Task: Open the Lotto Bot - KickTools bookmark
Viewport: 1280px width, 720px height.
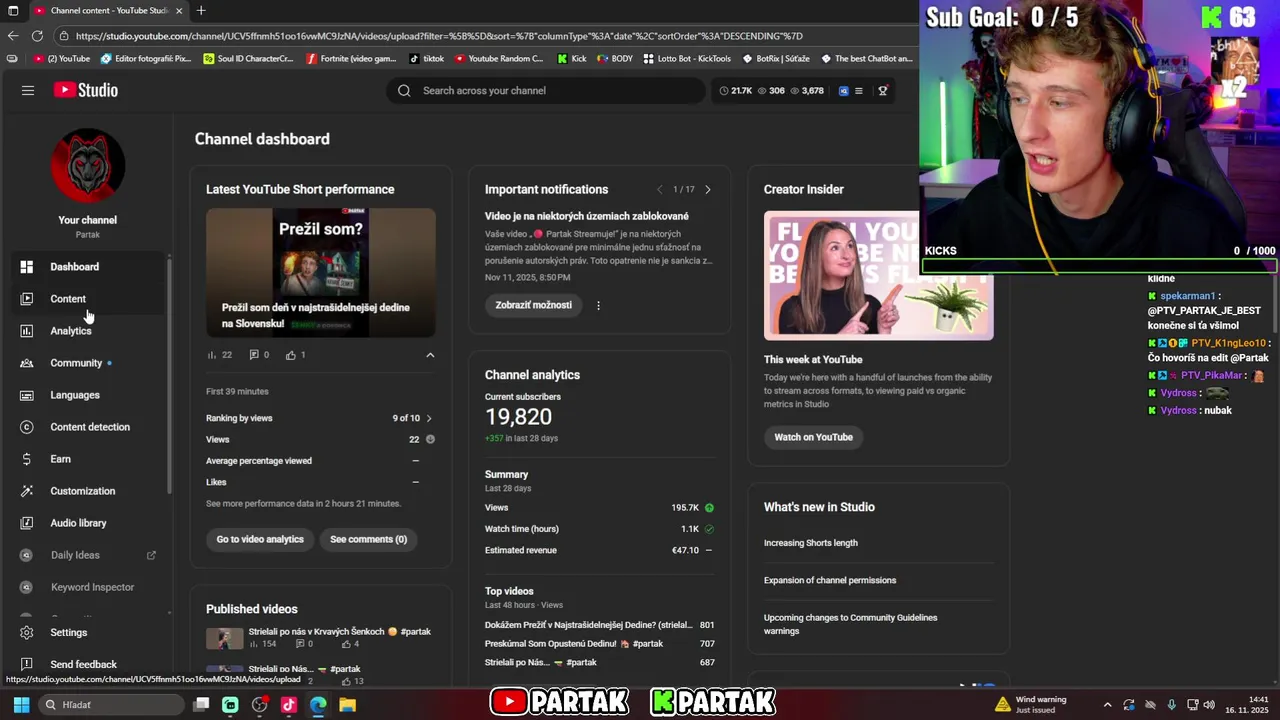Action: pos(687,59)
